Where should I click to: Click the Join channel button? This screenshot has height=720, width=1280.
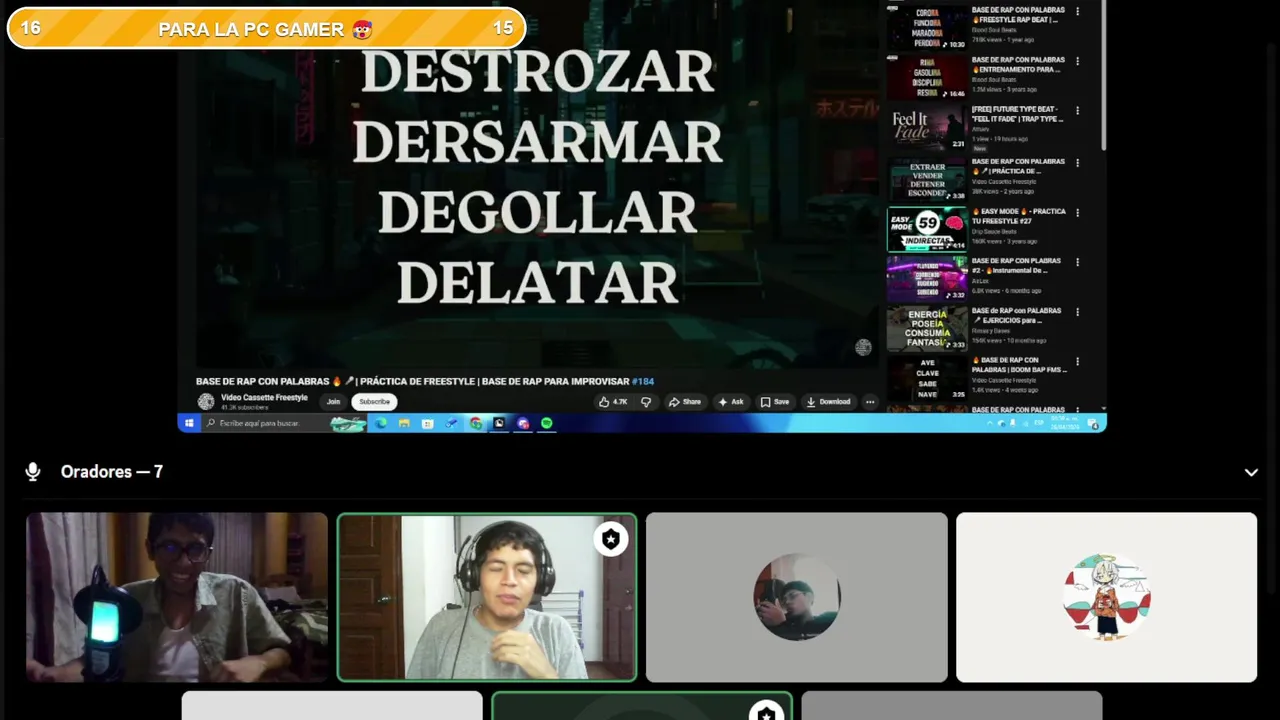tap(333, 402)
